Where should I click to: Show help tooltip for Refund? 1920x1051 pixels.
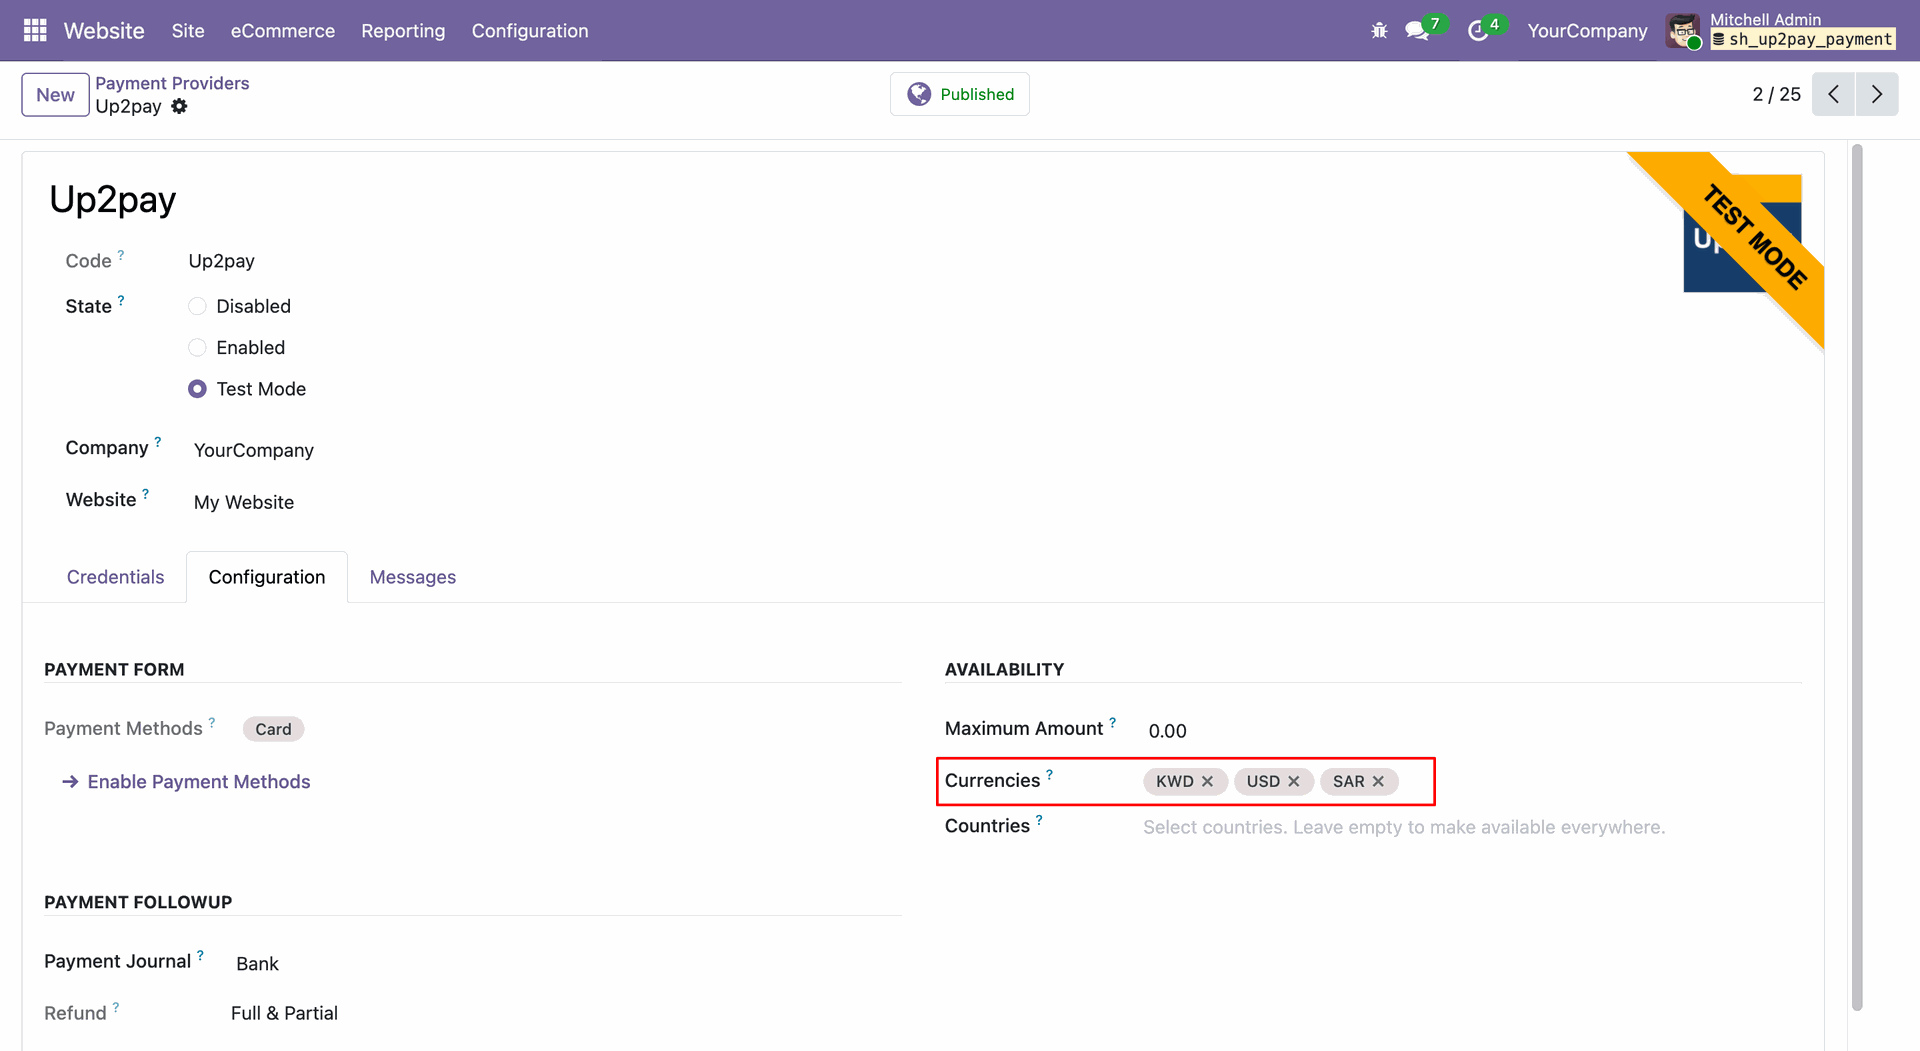(115, 1007)
